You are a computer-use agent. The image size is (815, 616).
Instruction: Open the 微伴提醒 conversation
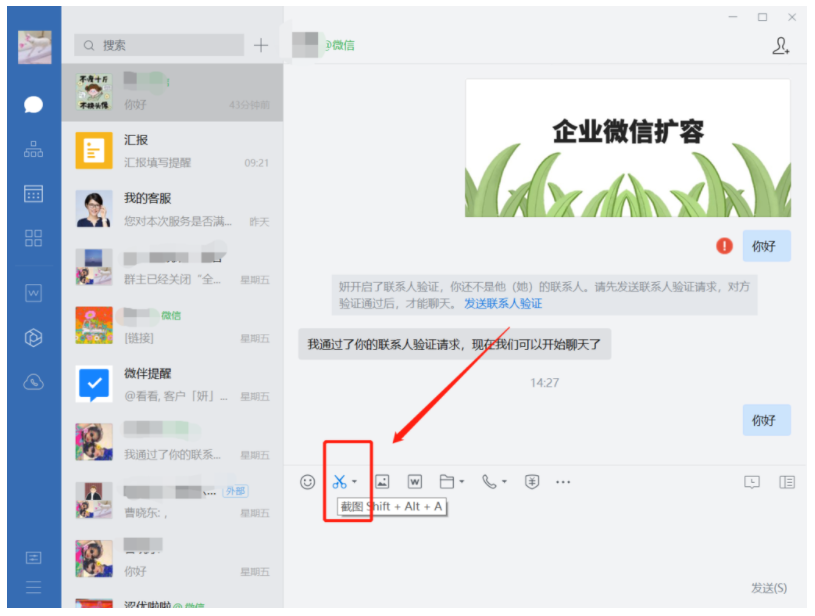173,384
